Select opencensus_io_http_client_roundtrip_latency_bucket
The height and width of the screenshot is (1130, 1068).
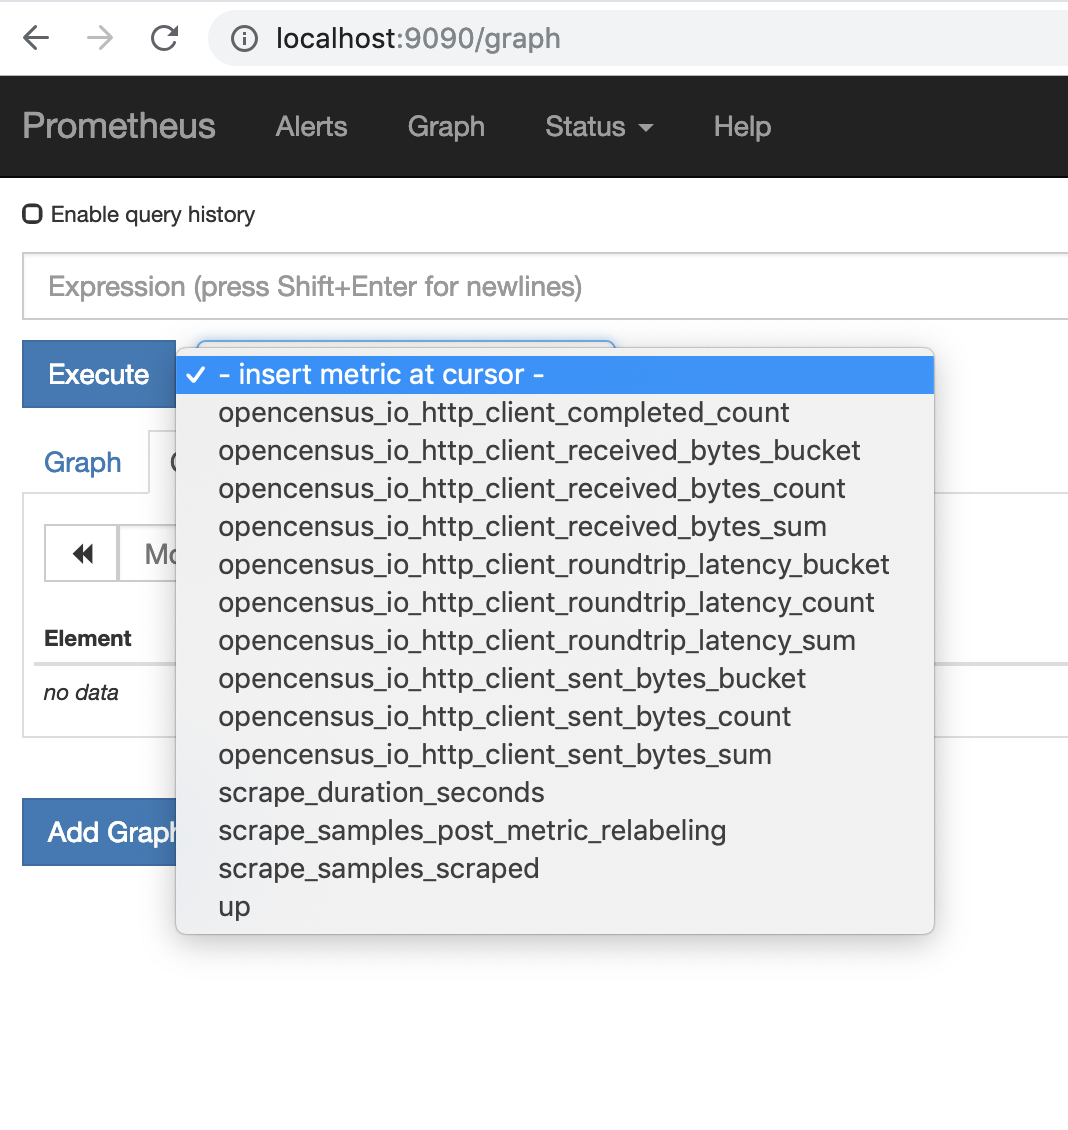pyautogui.click(x=555, y=564)
